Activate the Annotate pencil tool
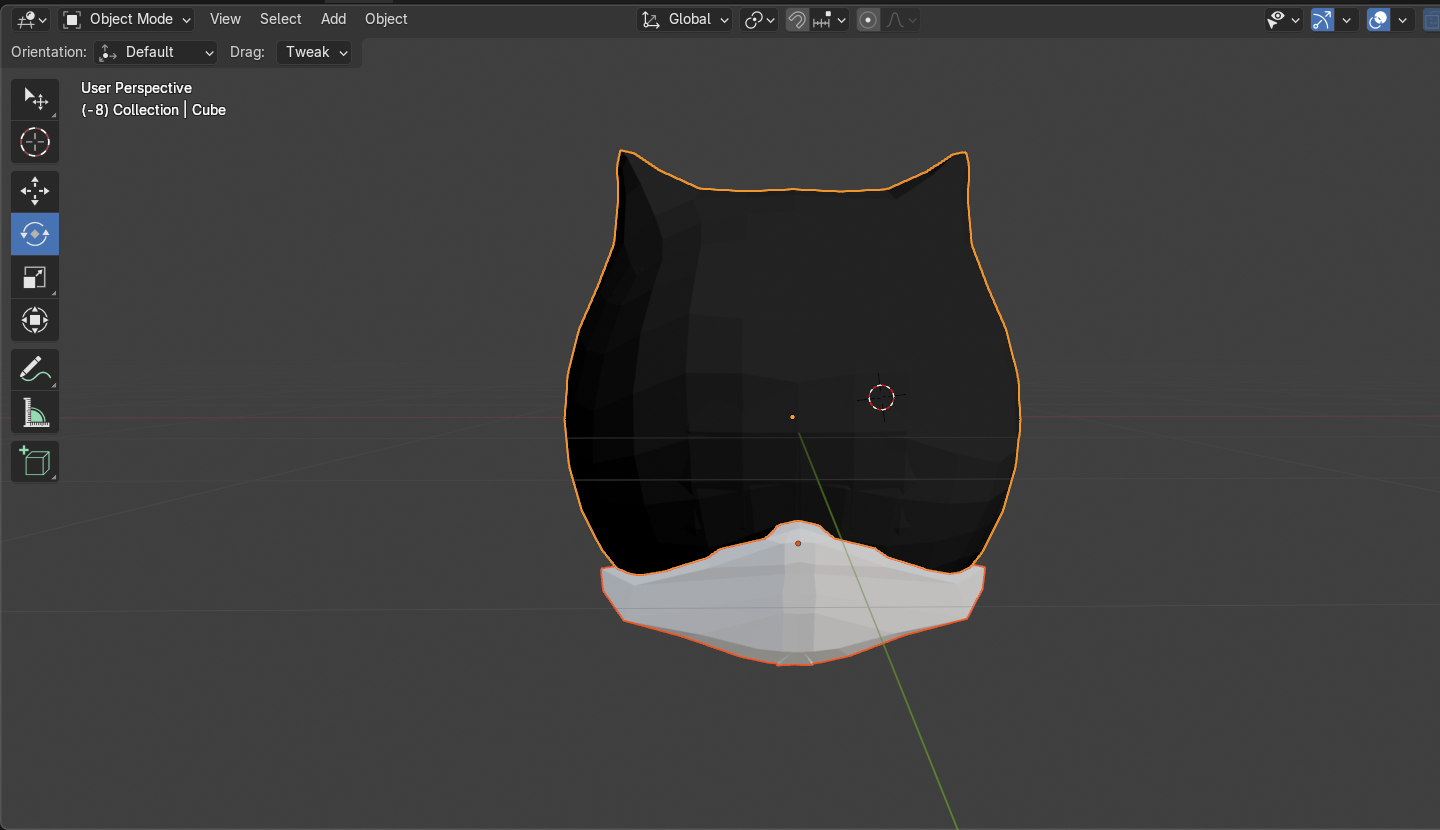The width and height of the screenshot is (1440, 830). [x=35, y=369]
